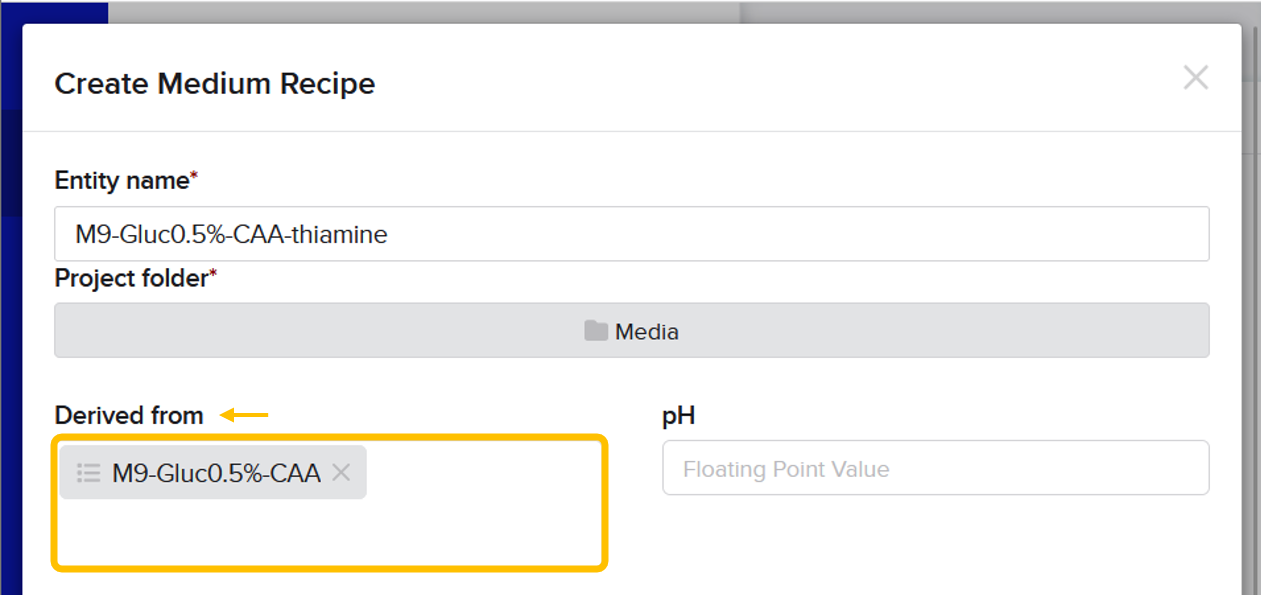Click the Derived from field label
The image size is (1261, 595).
click(x=129, y=415)
